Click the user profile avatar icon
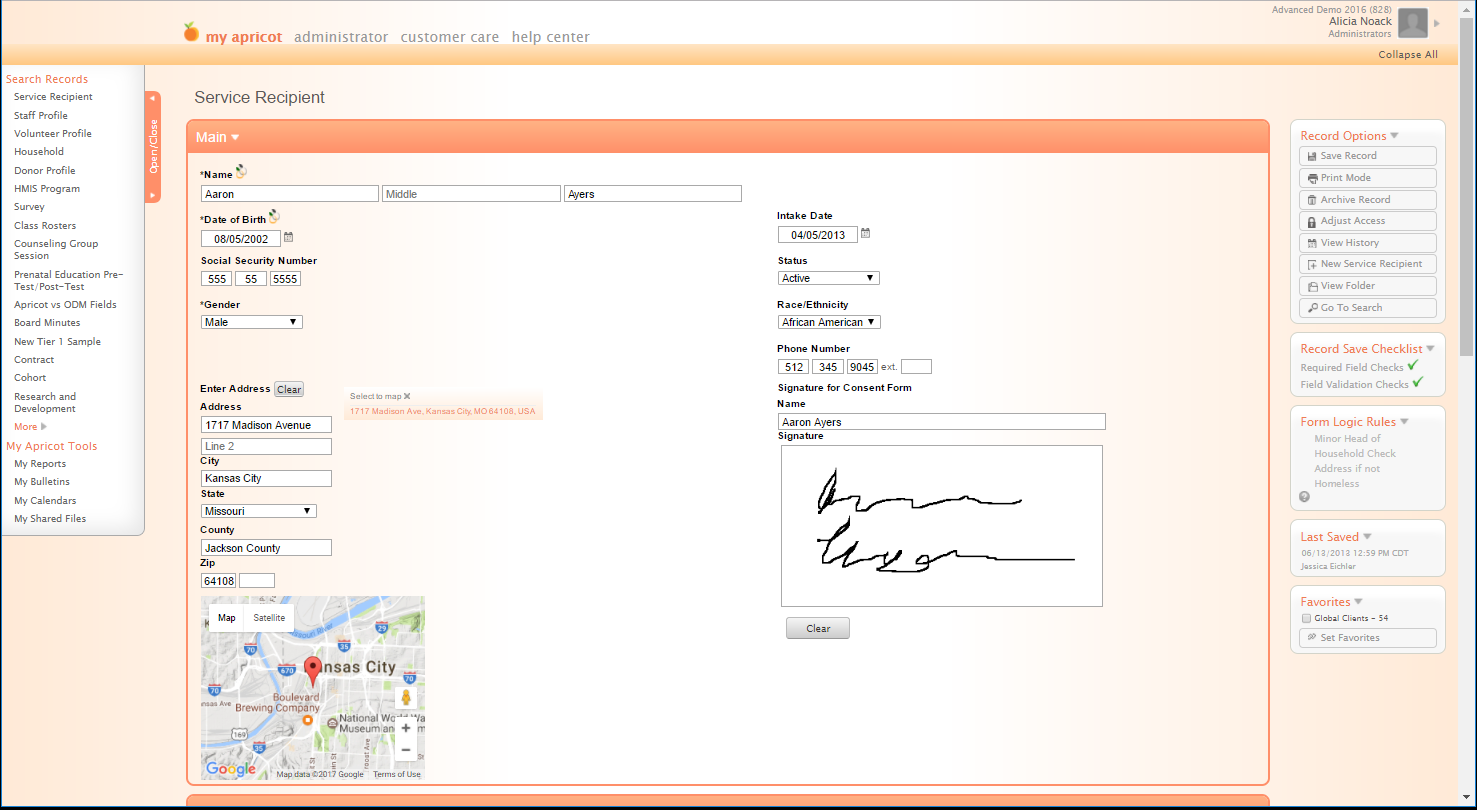The image size is (1477, 810). coord(1412,23)
